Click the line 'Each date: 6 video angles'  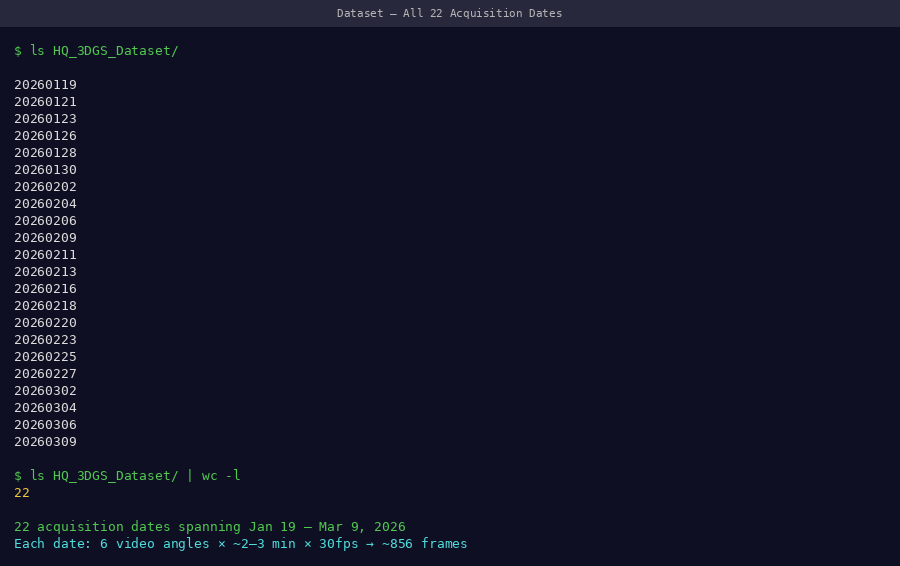(x=240, y=544)
